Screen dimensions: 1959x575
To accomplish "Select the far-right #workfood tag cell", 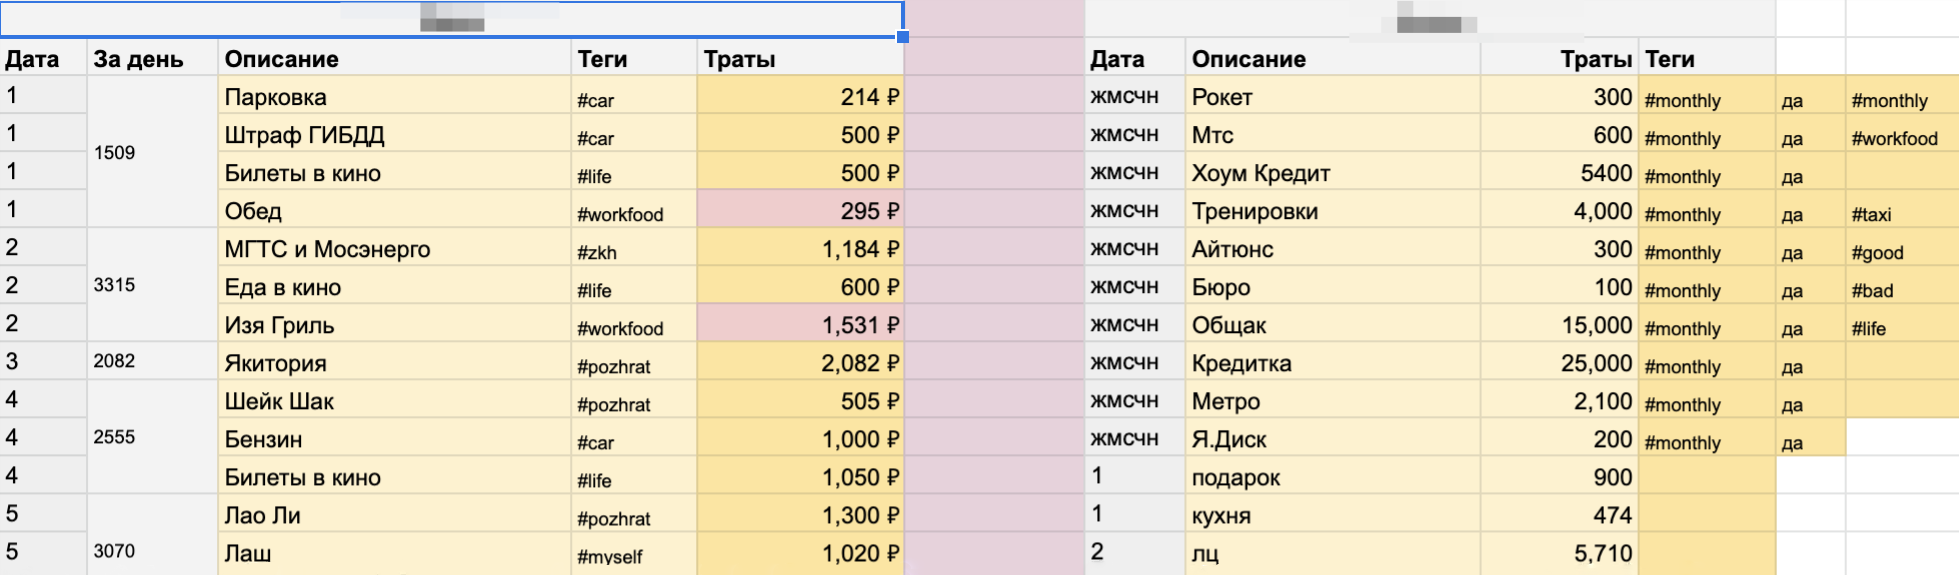I will (1902, 134).
